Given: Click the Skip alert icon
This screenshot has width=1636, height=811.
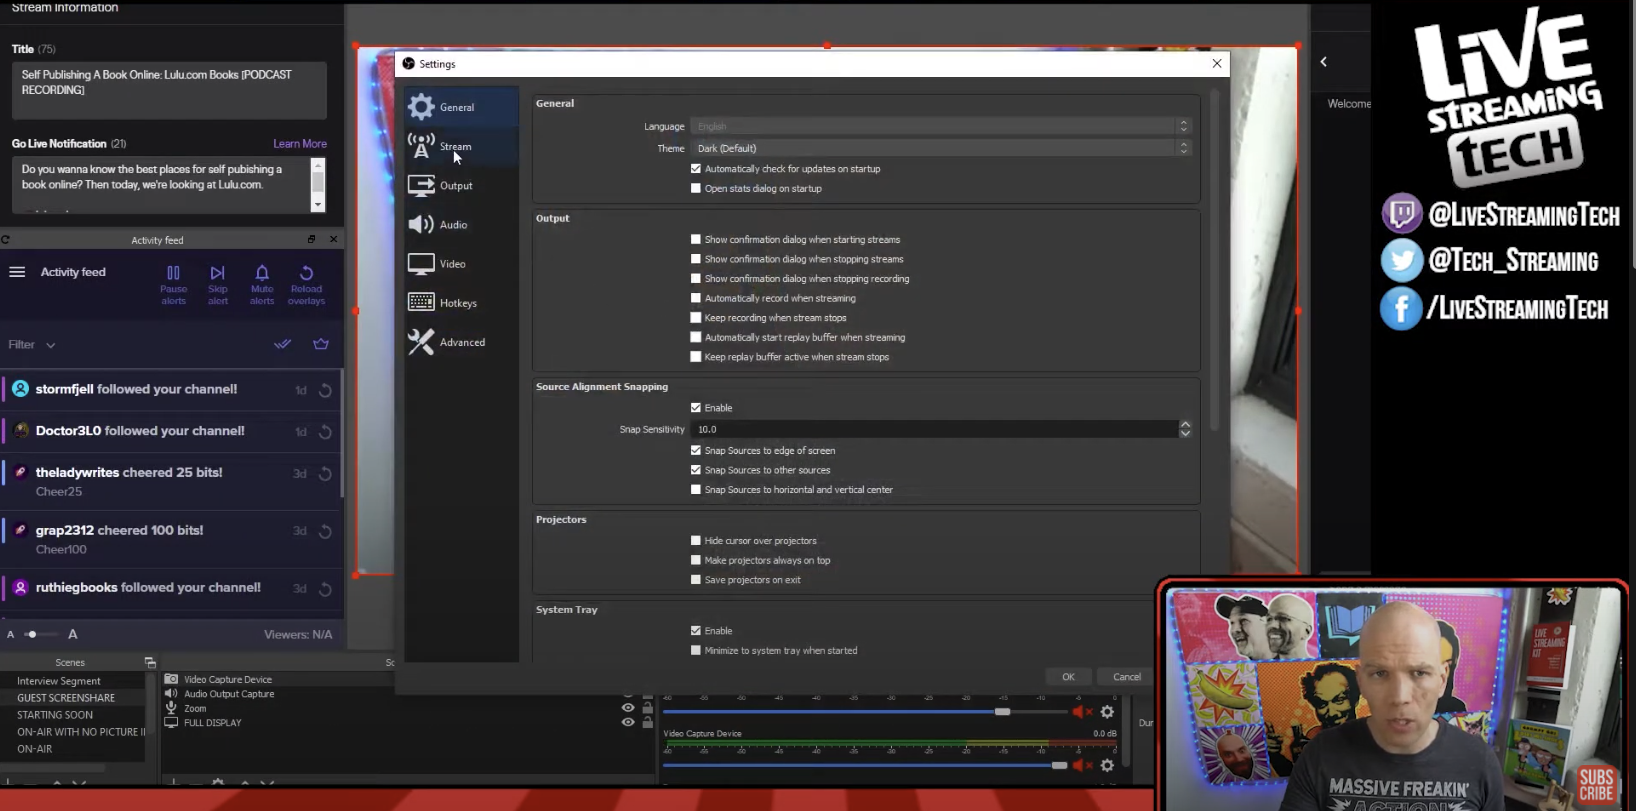Looking at the screenshot, I should coord(217,273).
